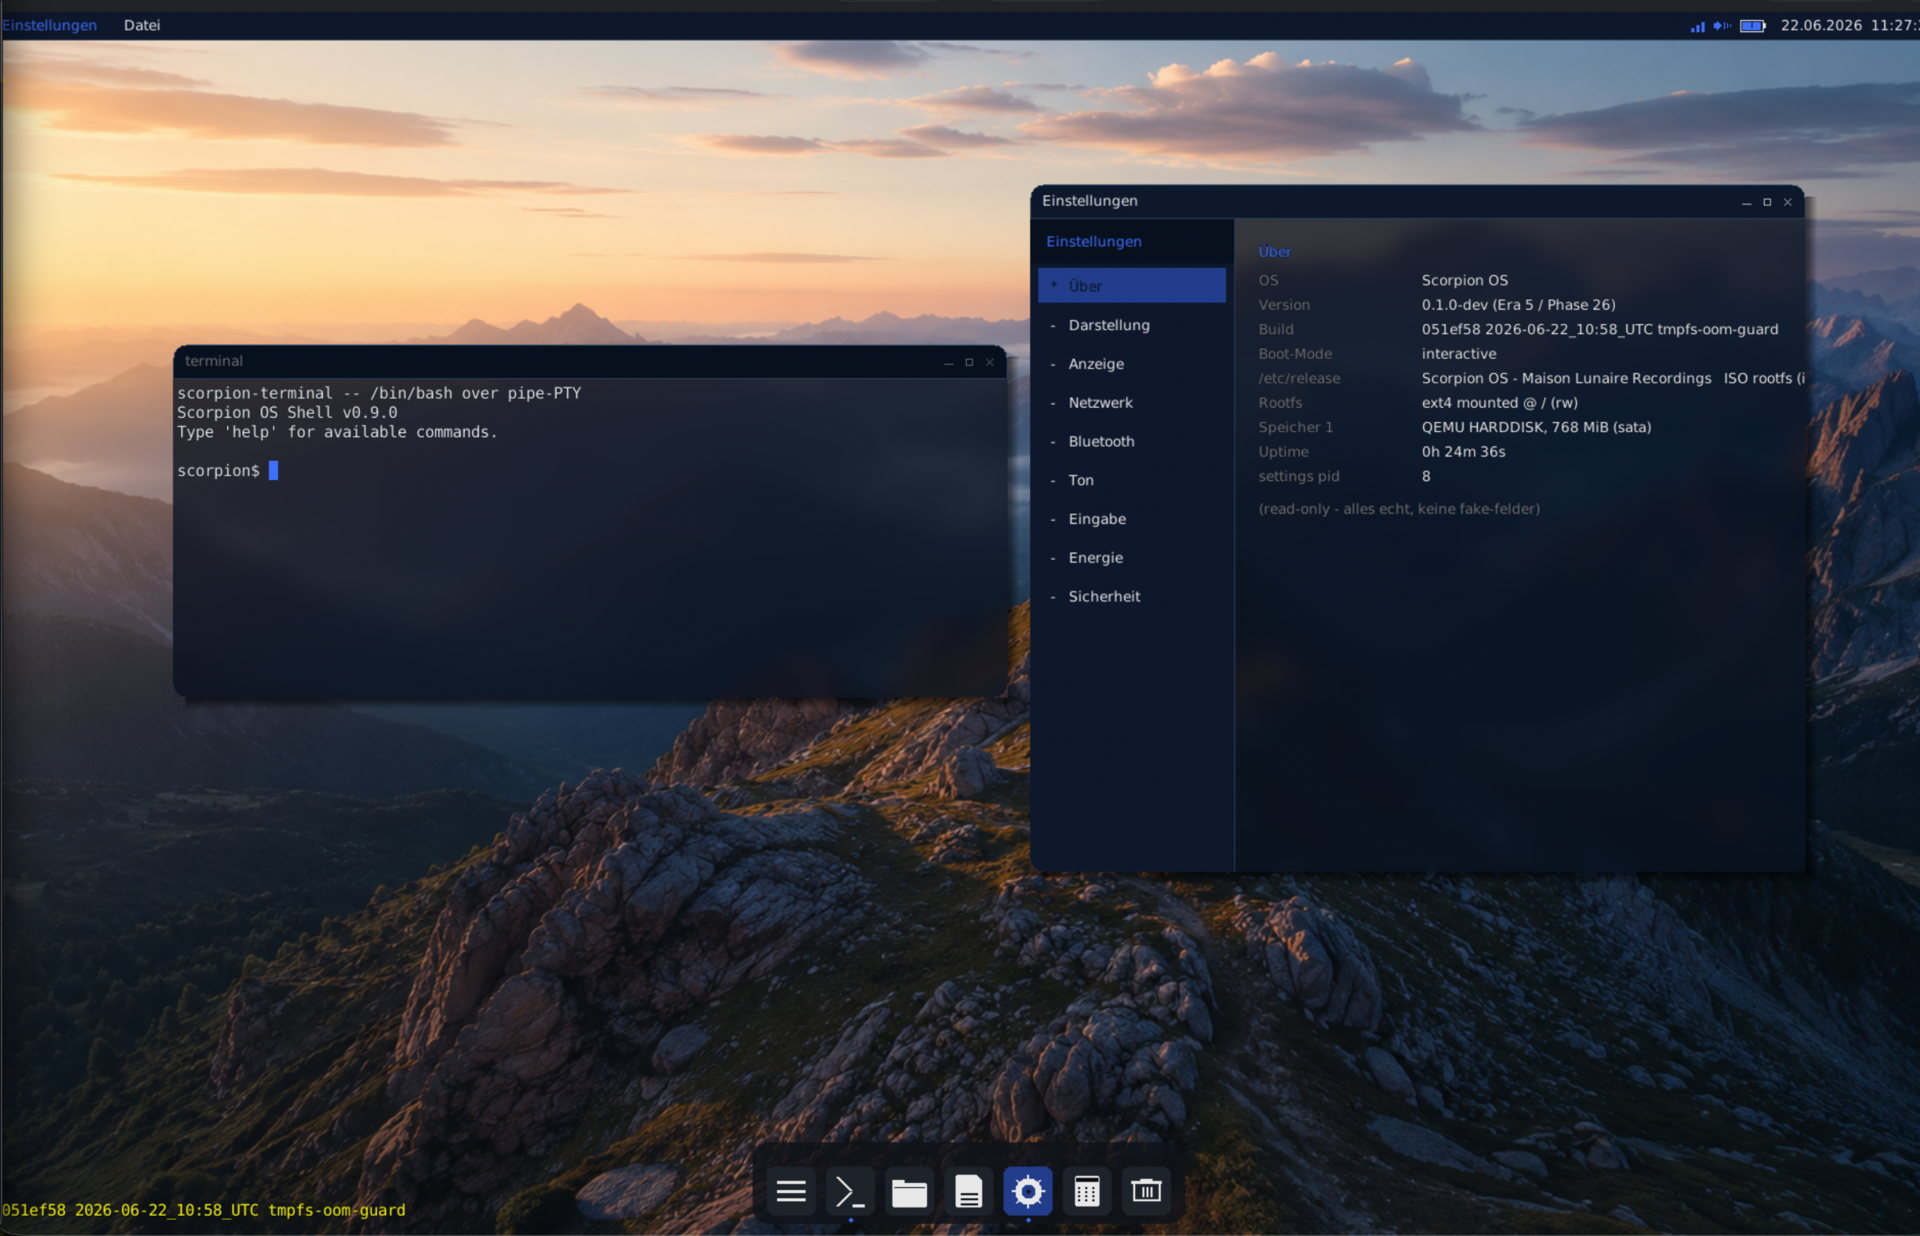The height and width of the screenshot is (1236, 1920).
Task: Minimize the terminal window
Action: (949, 362)
